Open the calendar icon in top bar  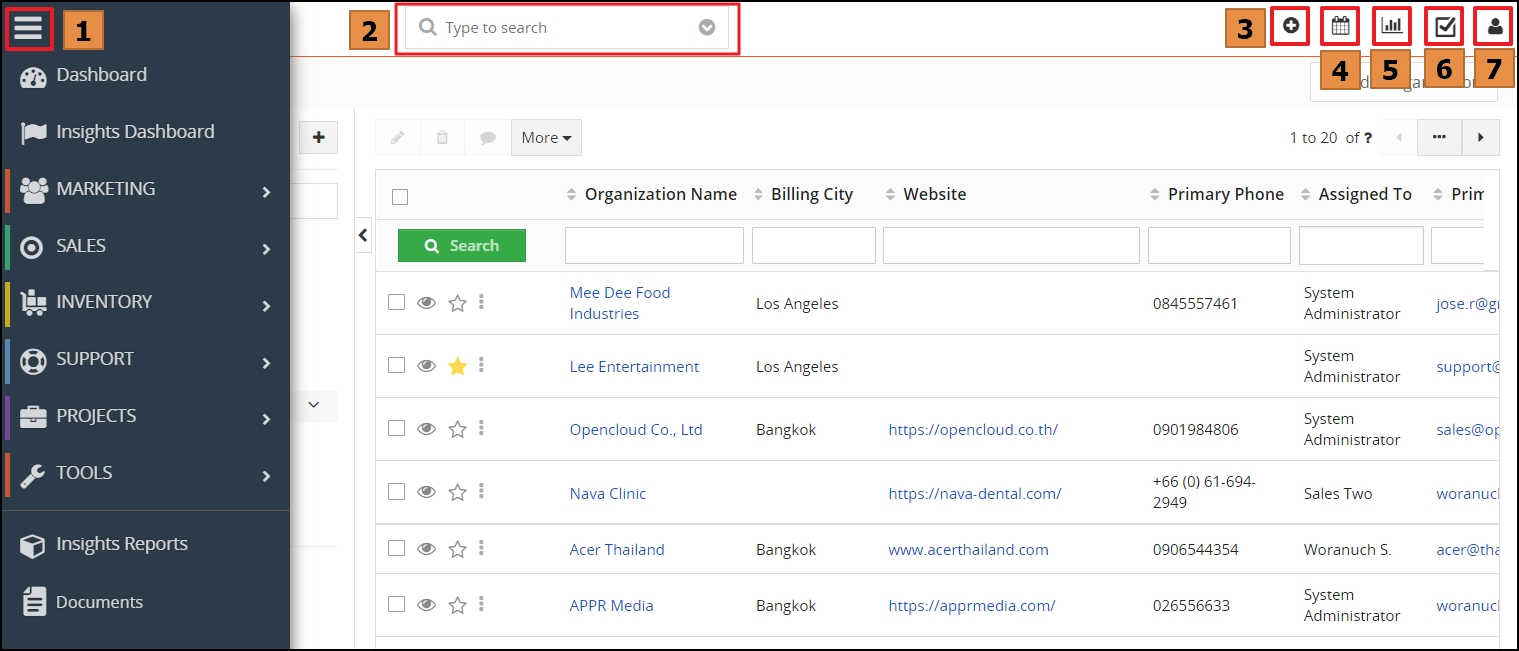[x=1341, y=27]
